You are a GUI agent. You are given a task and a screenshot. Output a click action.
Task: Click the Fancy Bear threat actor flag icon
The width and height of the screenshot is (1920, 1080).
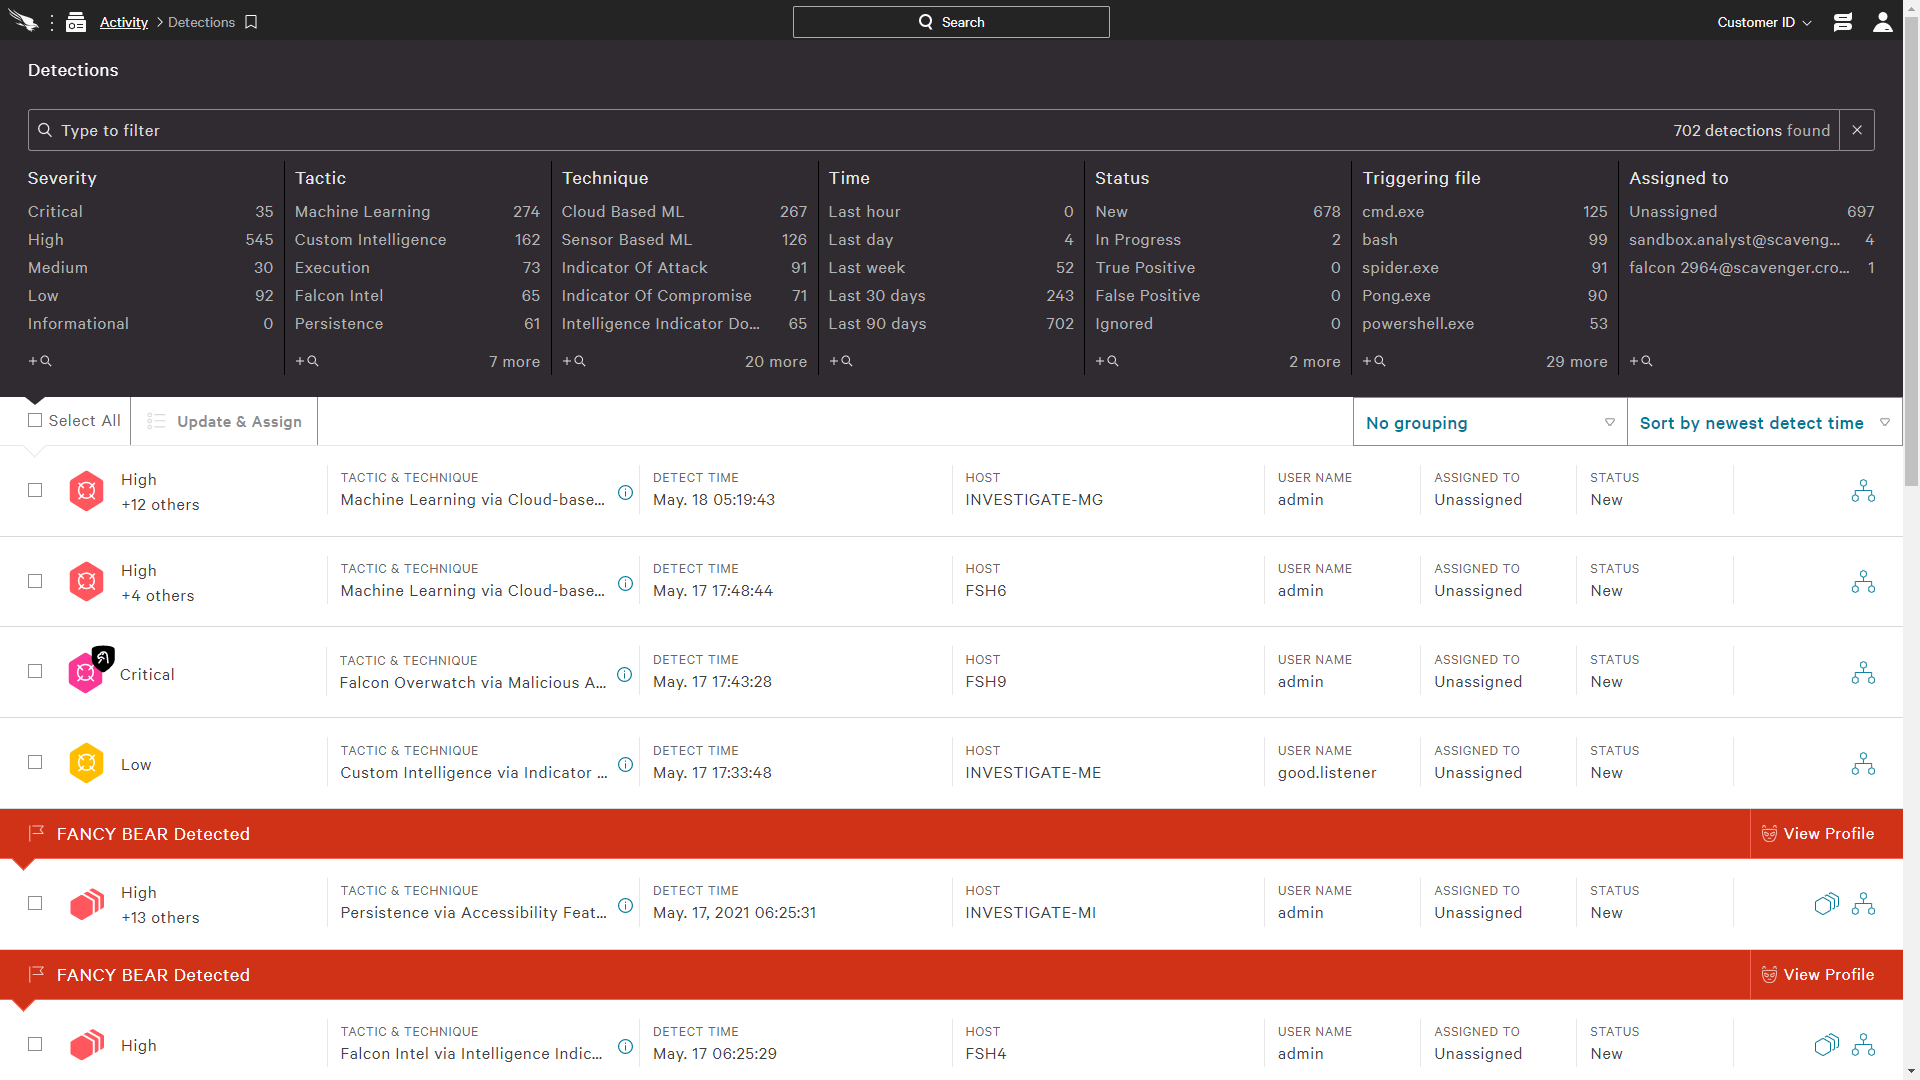tap(36, 833)
